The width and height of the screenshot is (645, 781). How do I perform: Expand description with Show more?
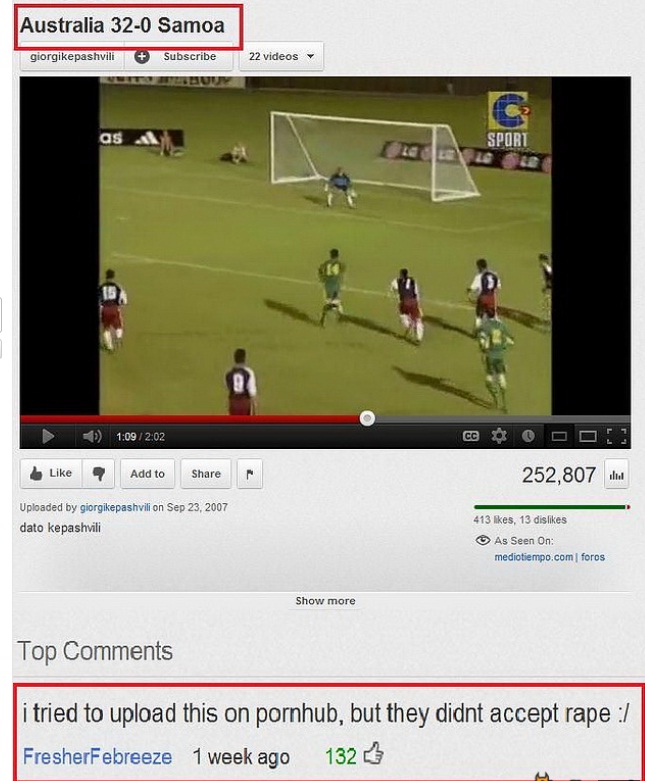pyautogui.click(x=325, y=601)
